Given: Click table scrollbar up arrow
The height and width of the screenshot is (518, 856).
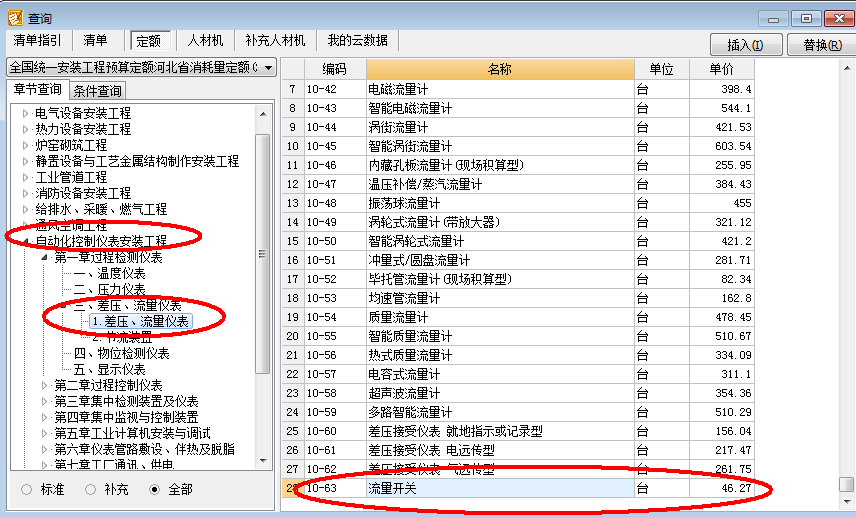Looking at the screenshot, I should click(x=847, y=68).
